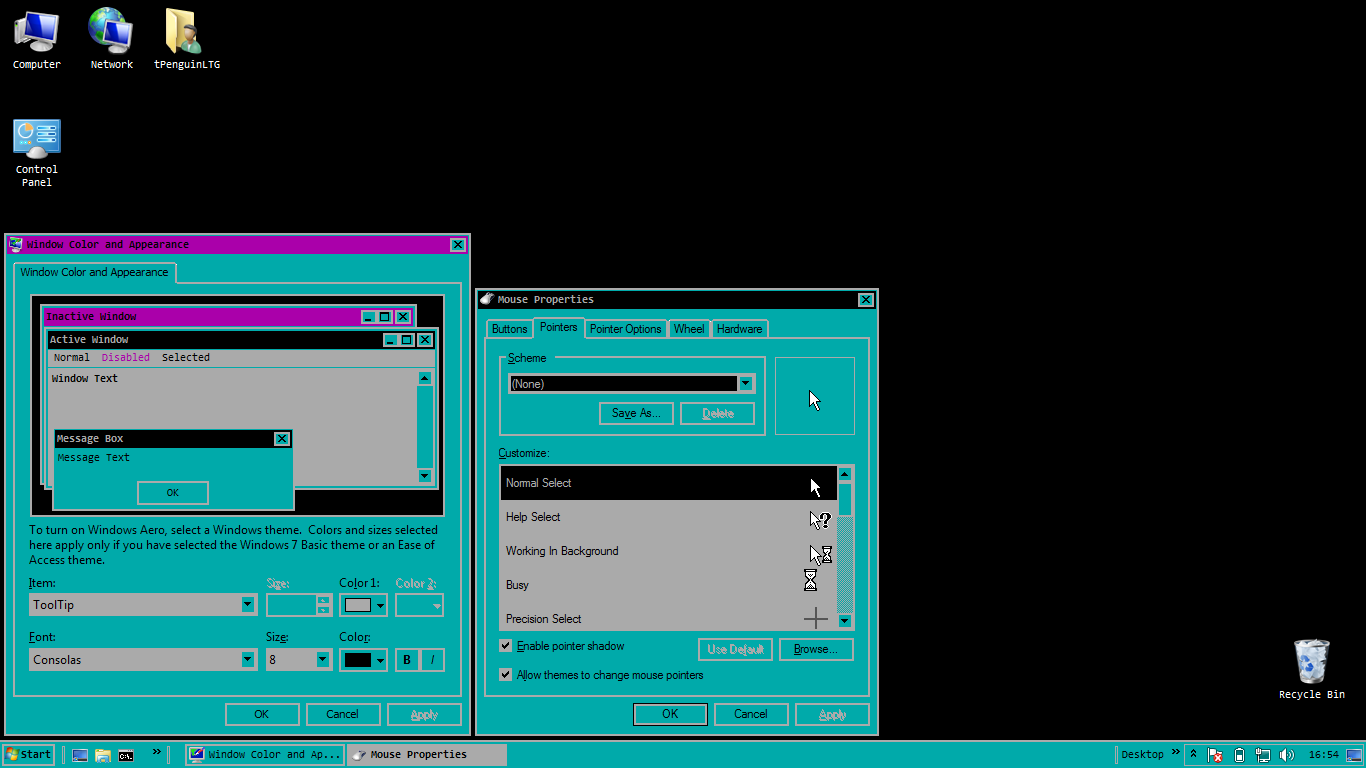The width and height of the screenshot is (1366, 768).
Task: Click the Normal Select cursor row
Action: tap(668, 483)
